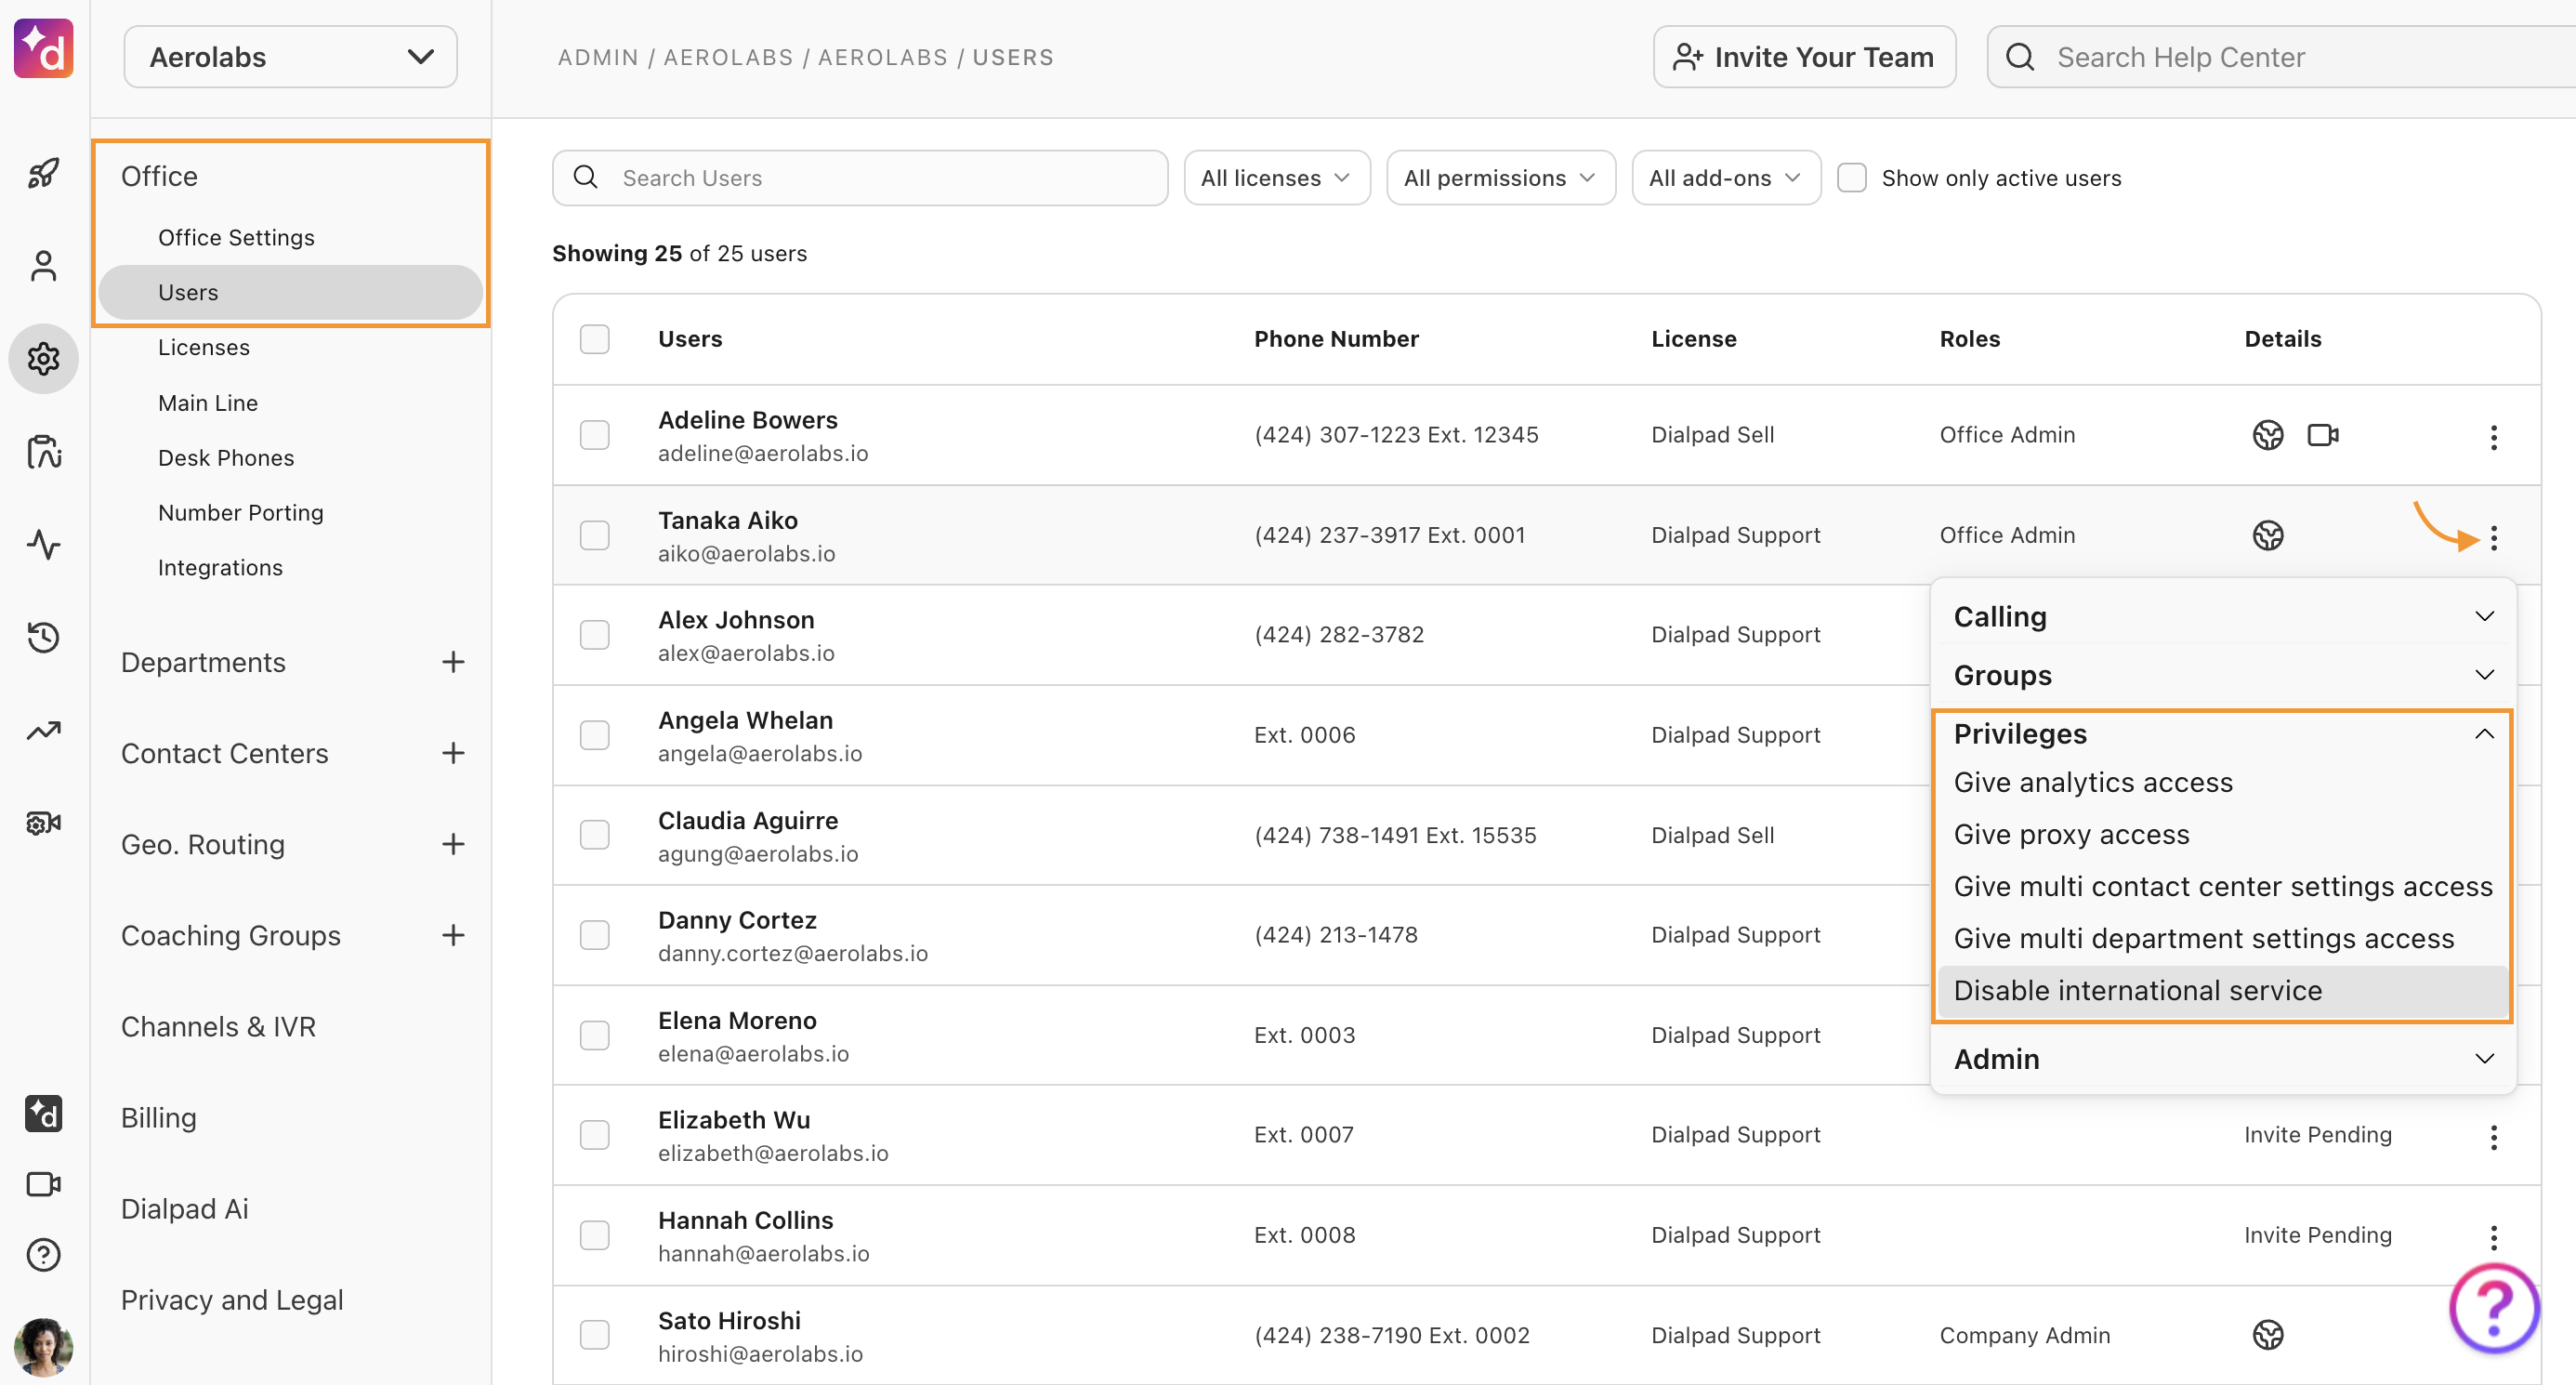The width and height of the screenshot is (2576, 1385).
Task: Click Sato Hiroshi's globe detail icon
Action: [2267, 1335]
